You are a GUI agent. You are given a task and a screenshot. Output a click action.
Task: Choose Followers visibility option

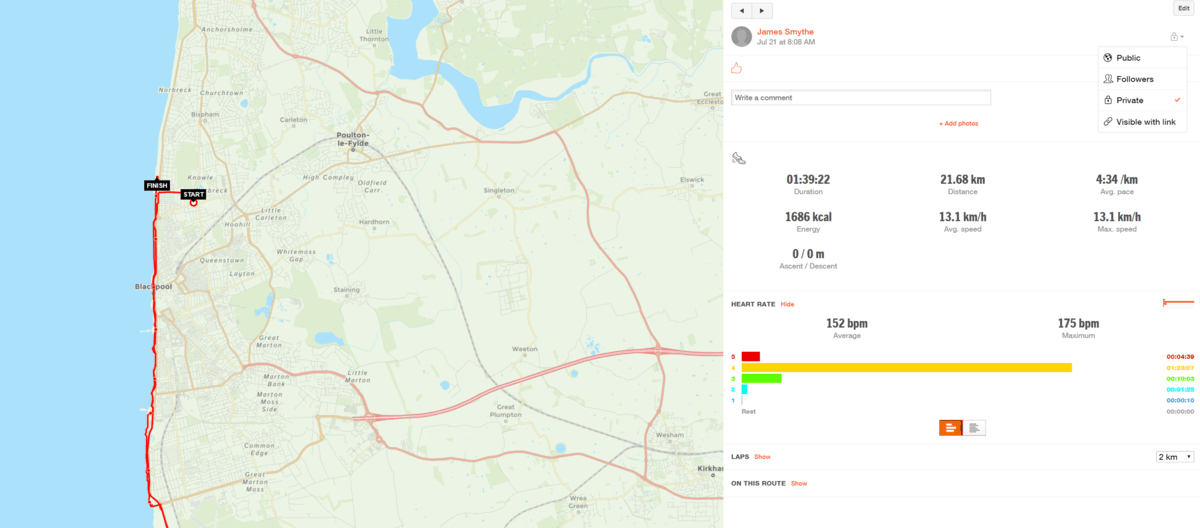1134,79
